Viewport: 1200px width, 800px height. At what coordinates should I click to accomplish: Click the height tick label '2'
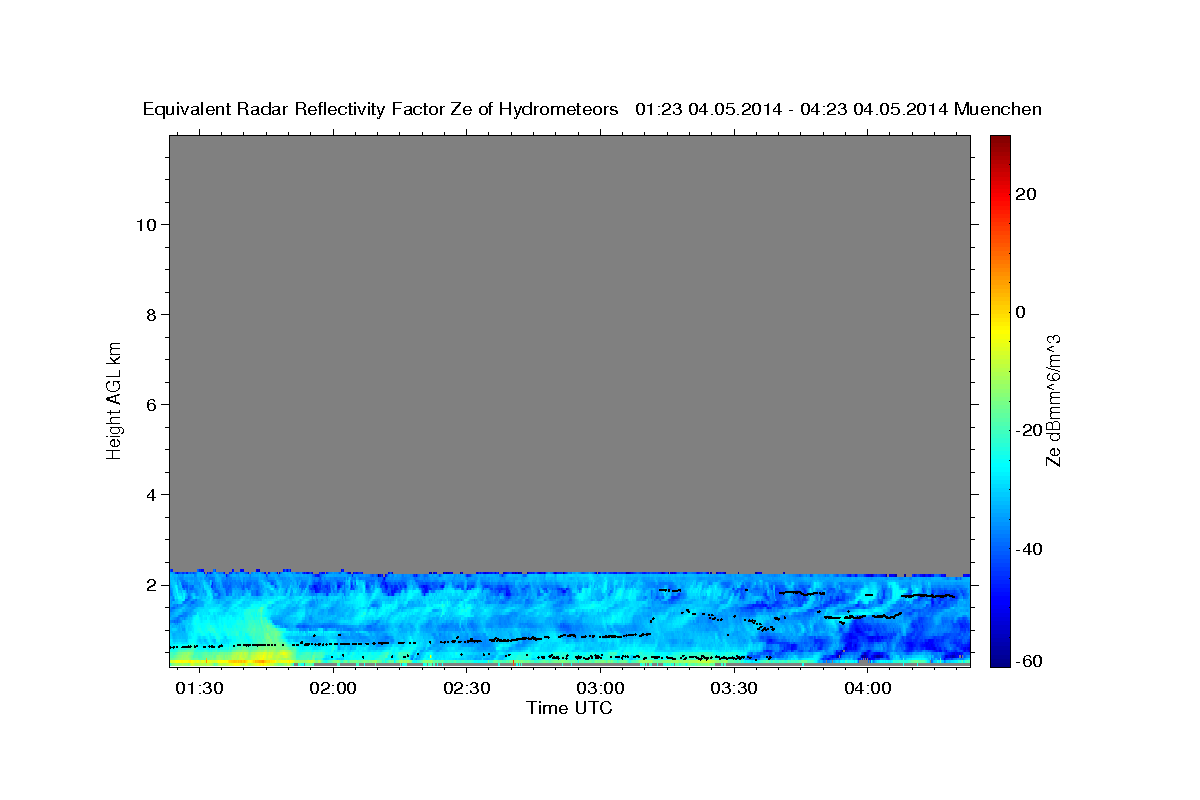(152, 585)
